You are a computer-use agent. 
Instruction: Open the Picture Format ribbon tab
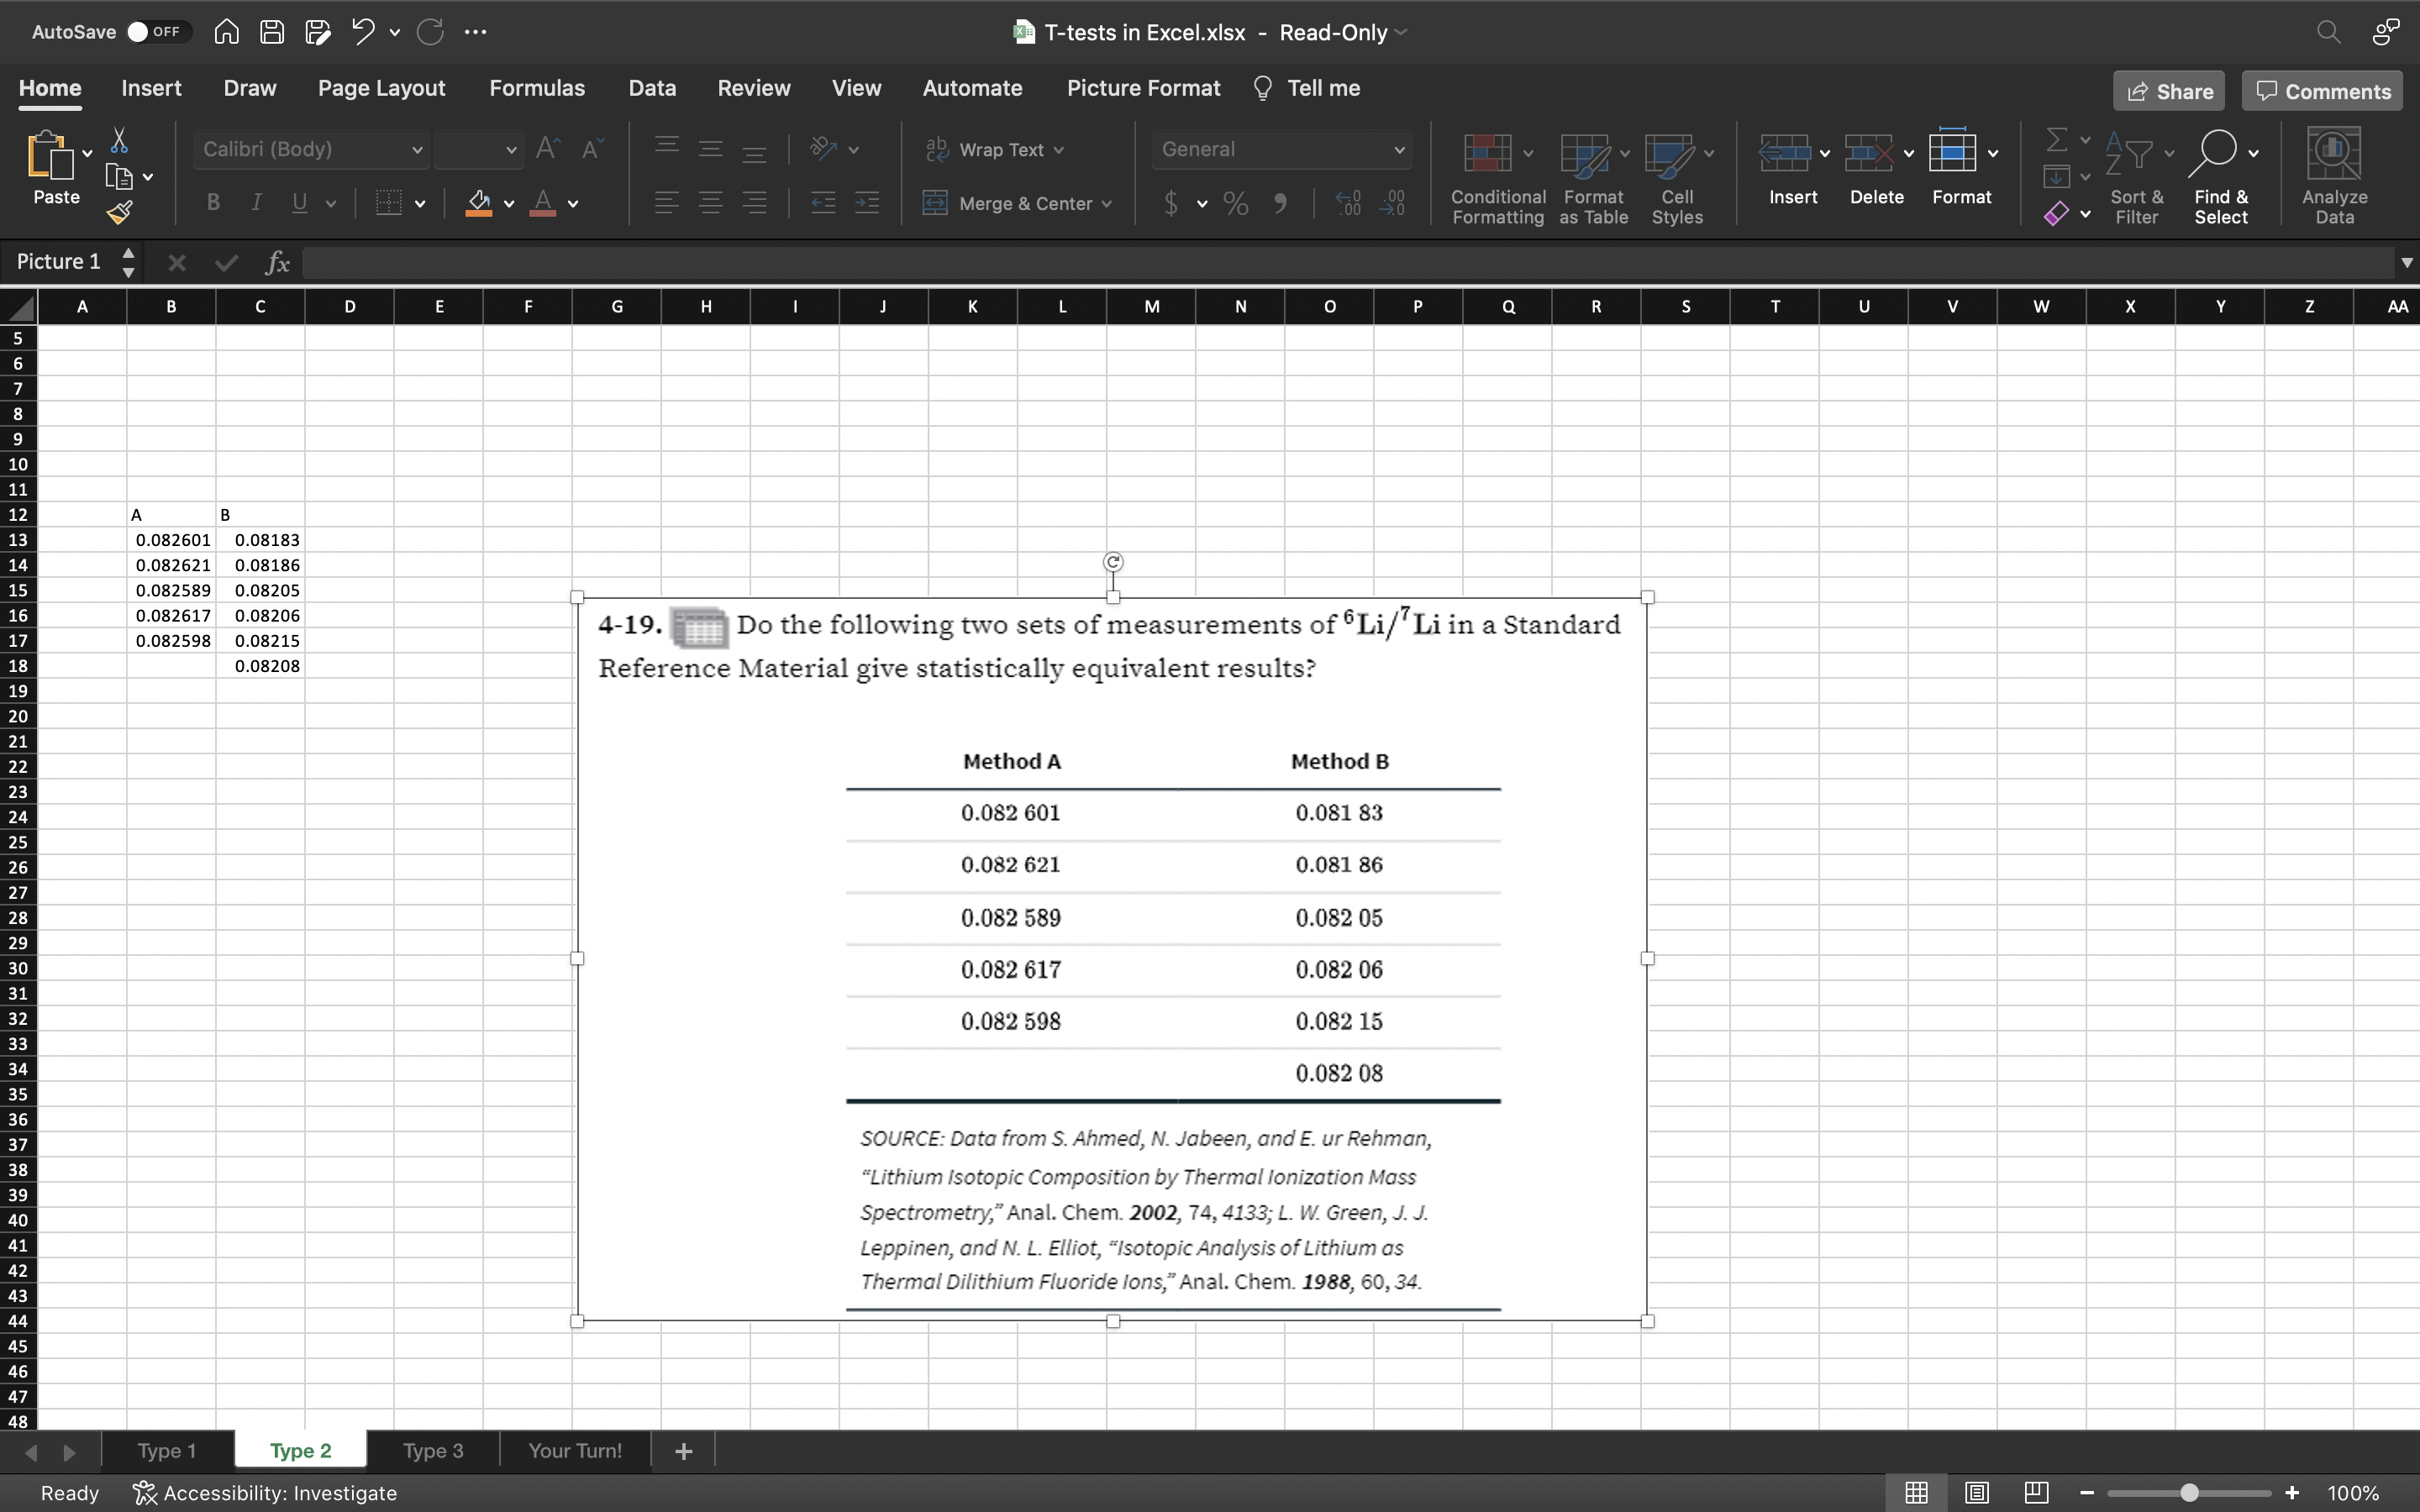[x=1143, y=88]
